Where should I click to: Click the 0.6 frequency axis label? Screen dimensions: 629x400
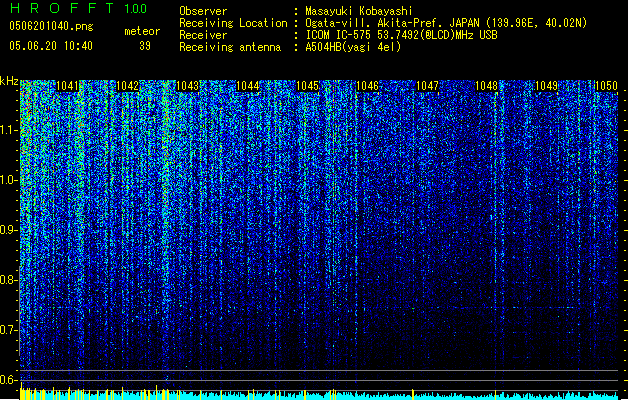8,380
